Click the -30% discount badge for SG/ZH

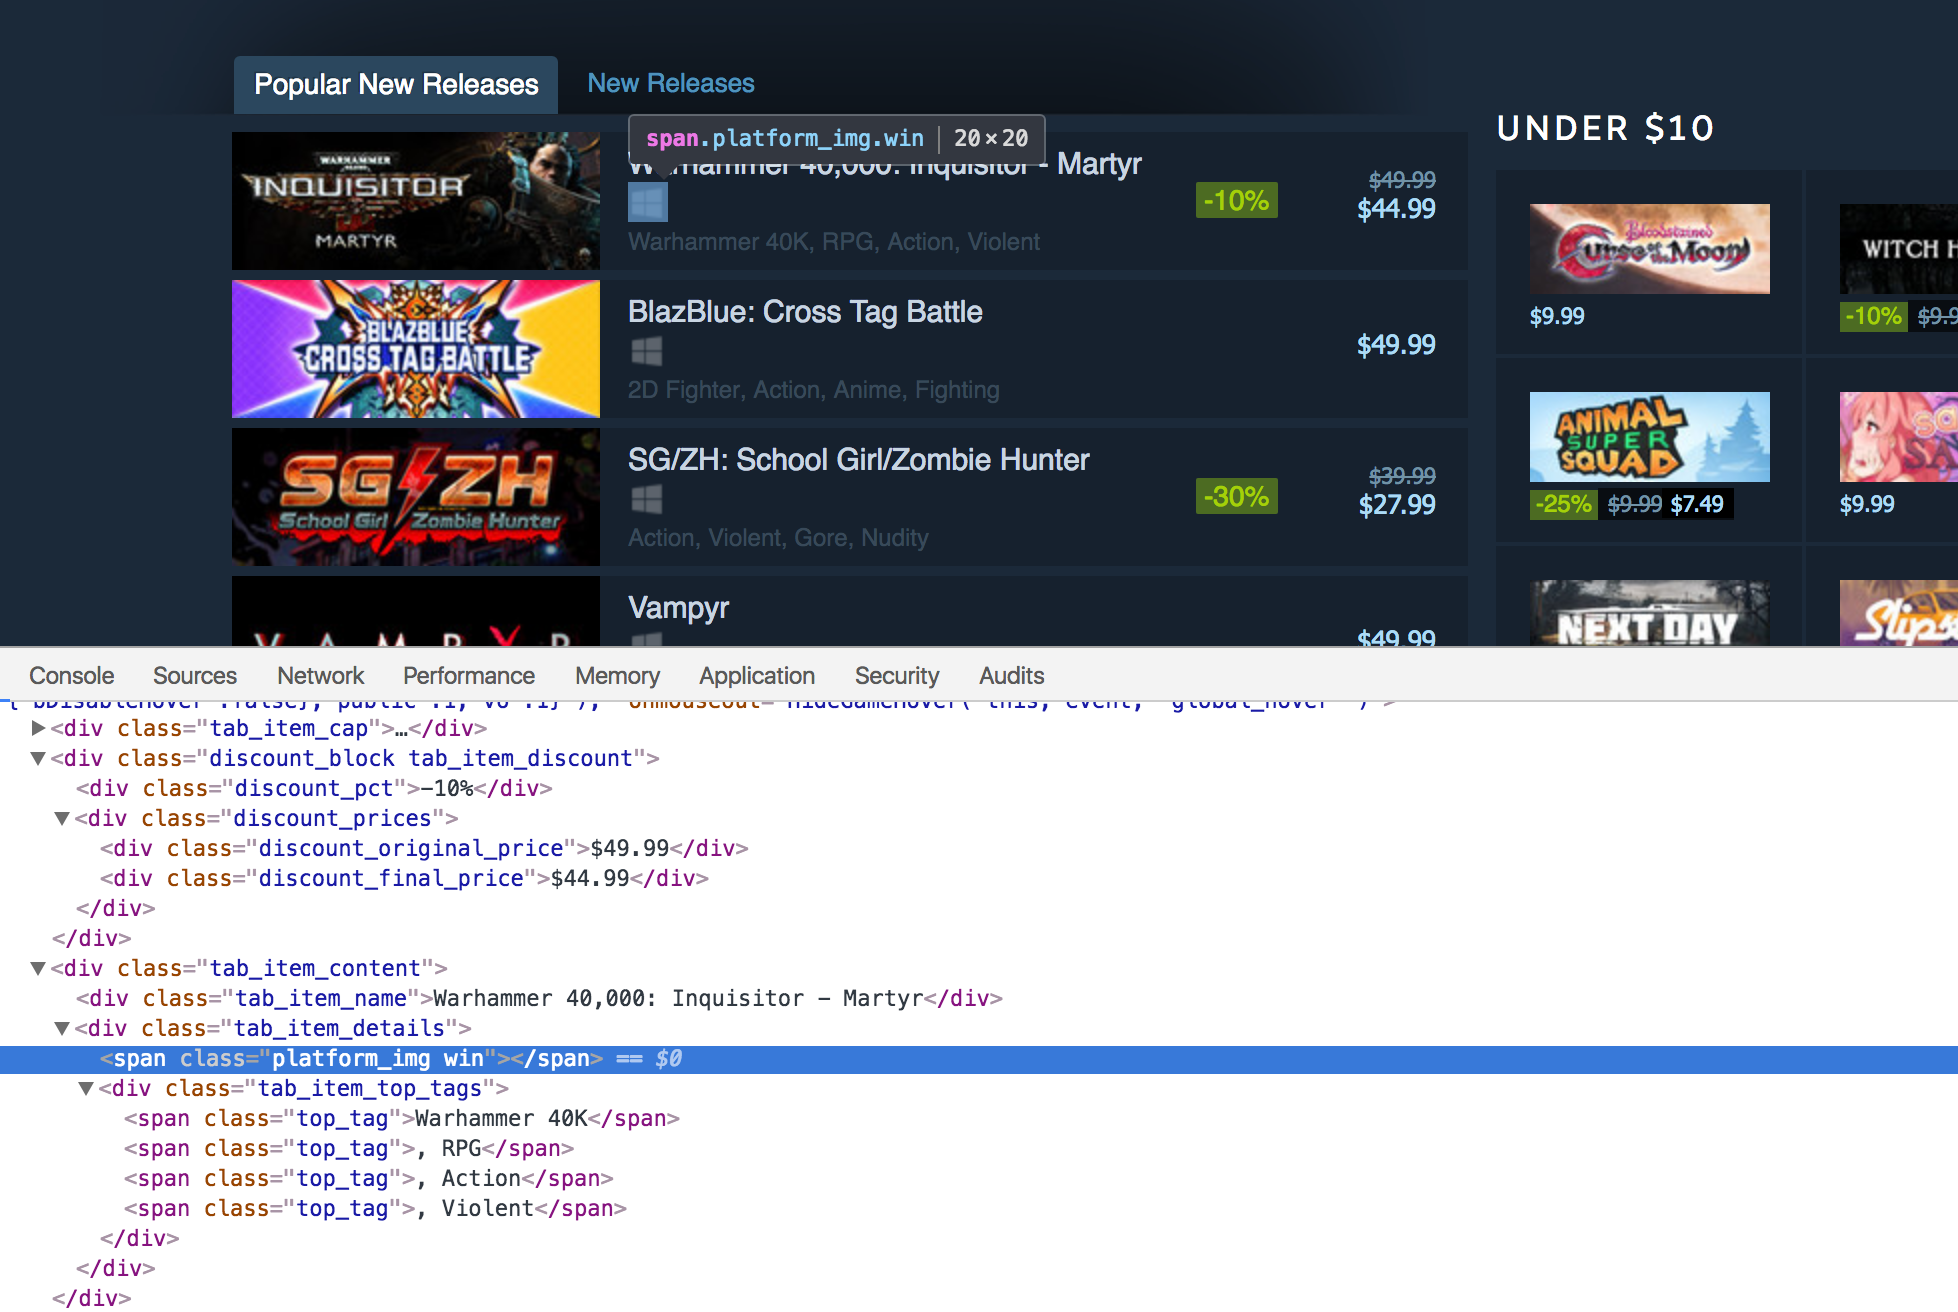tap(1236, 496)
